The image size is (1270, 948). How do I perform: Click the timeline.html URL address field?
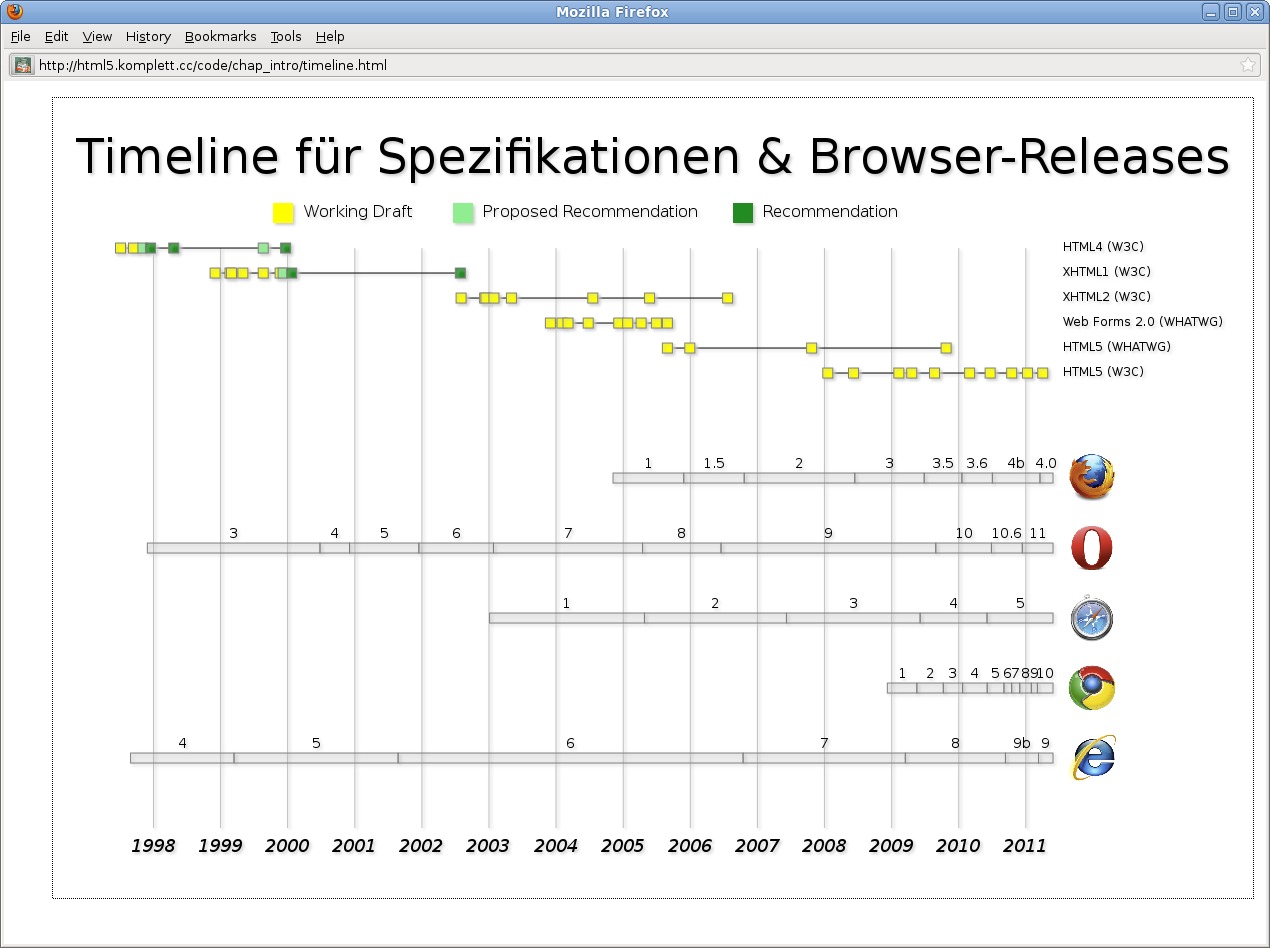pyautogui.click(x=630, y=65)
